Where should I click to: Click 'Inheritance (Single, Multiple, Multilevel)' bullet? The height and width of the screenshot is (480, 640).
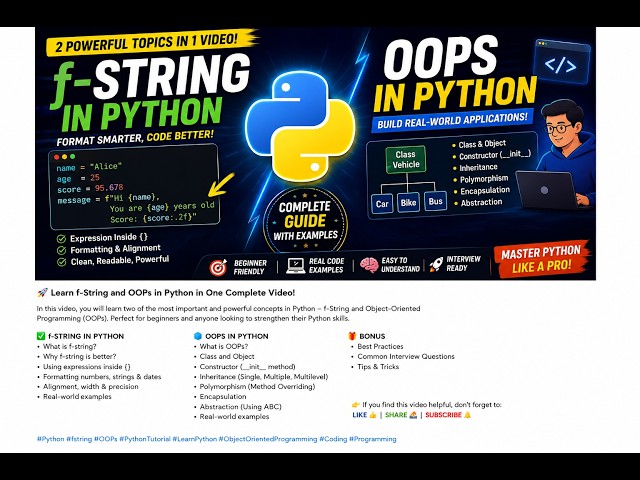pos(264,377)
